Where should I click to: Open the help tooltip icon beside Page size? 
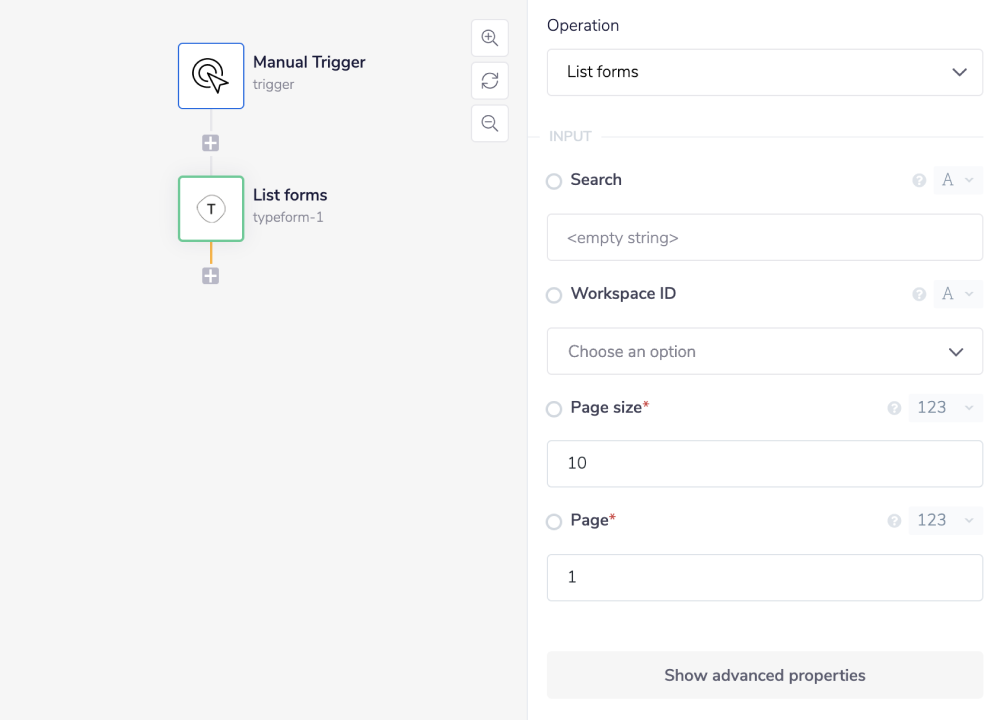tap(894, 408)
